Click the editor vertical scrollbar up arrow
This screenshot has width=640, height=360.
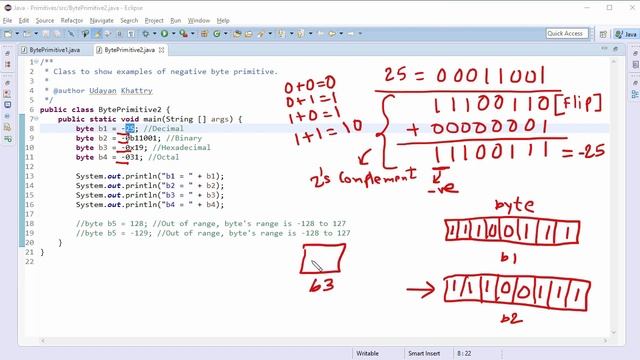pyautogui.click(x=613, y=61)
